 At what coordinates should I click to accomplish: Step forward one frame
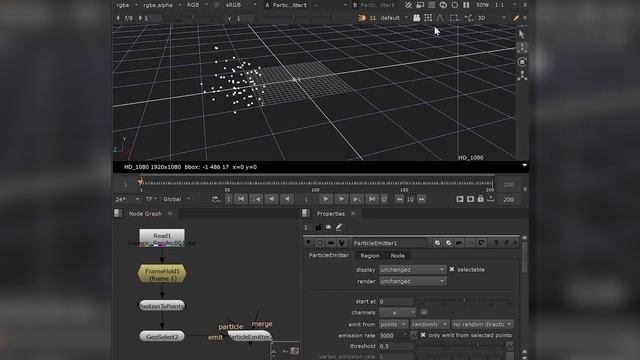point(341,199)
